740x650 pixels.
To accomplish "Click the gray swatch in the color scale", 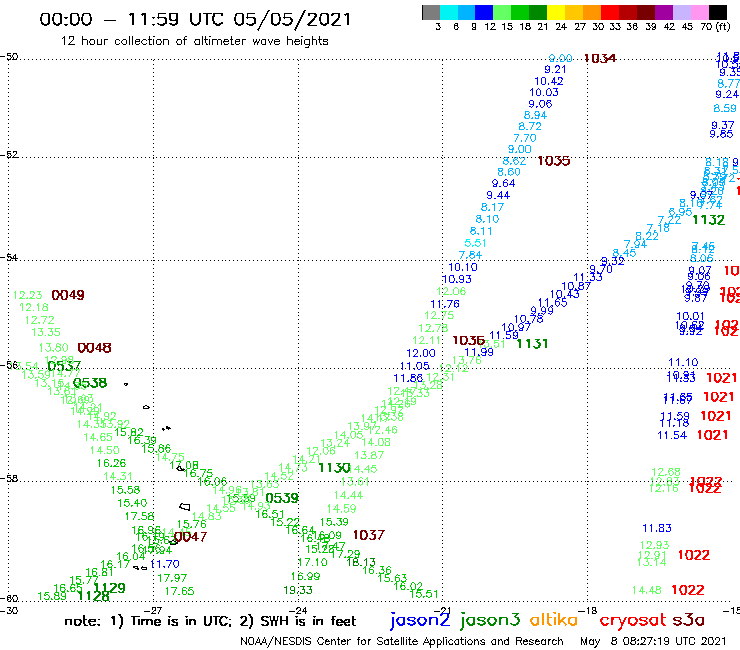I will click(x=431, y=12).
